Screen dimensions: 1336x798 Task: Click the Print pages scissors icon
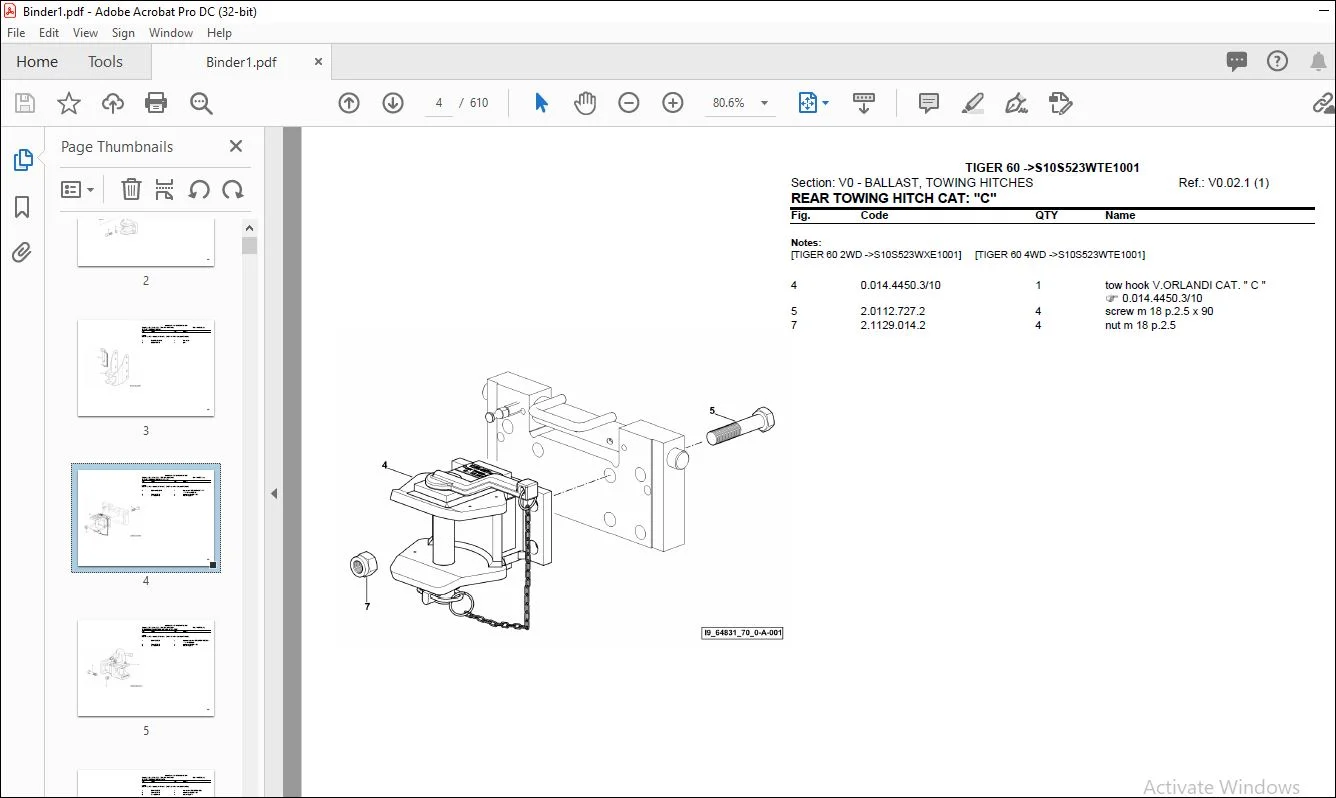(165, 189)
